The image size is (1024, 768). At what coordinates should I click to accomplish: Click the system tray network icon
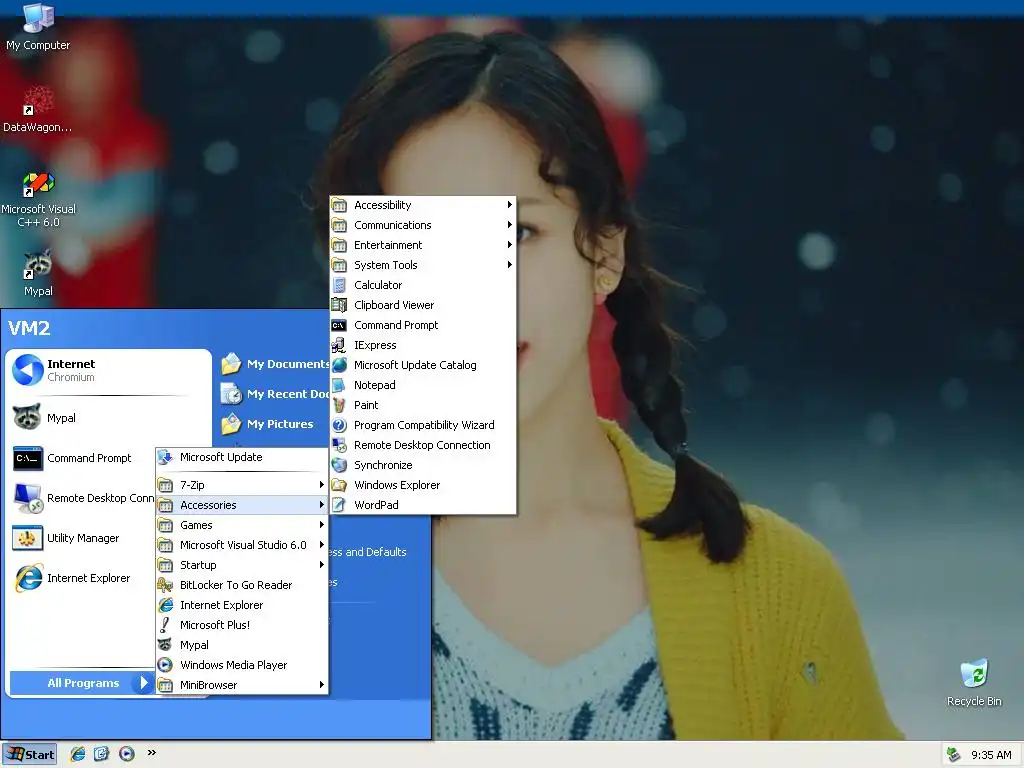pyautogui.click(x=954, y=755)
